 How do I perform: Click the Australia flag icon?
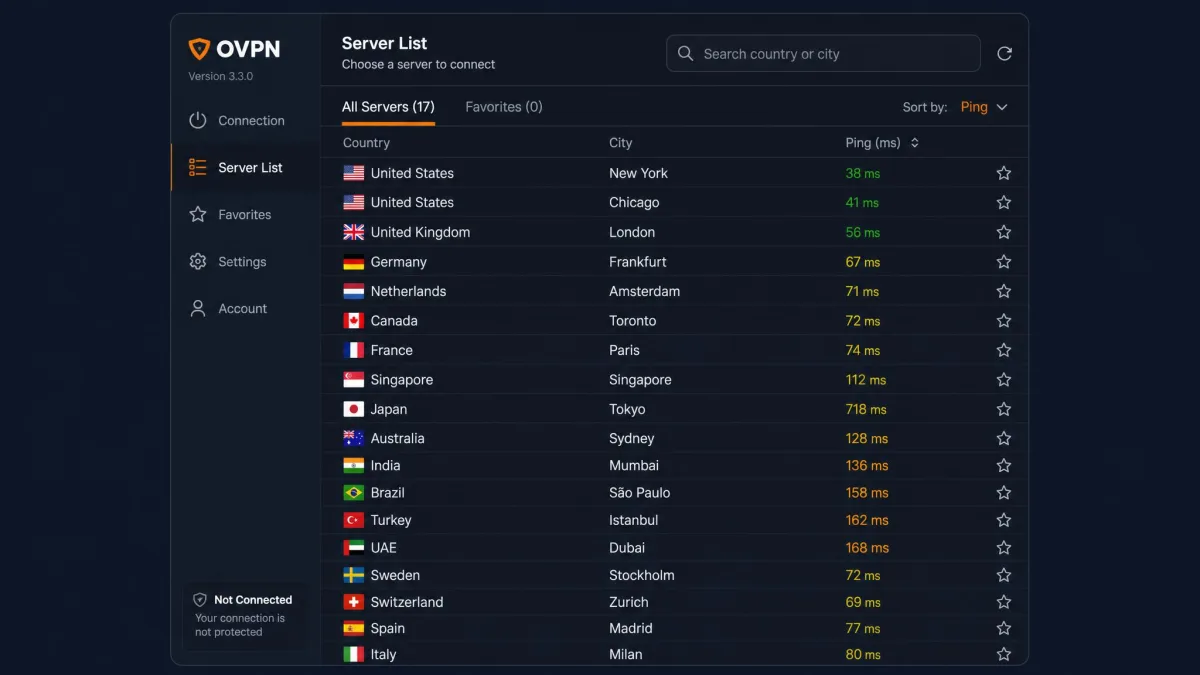click(x=354, y=438)
